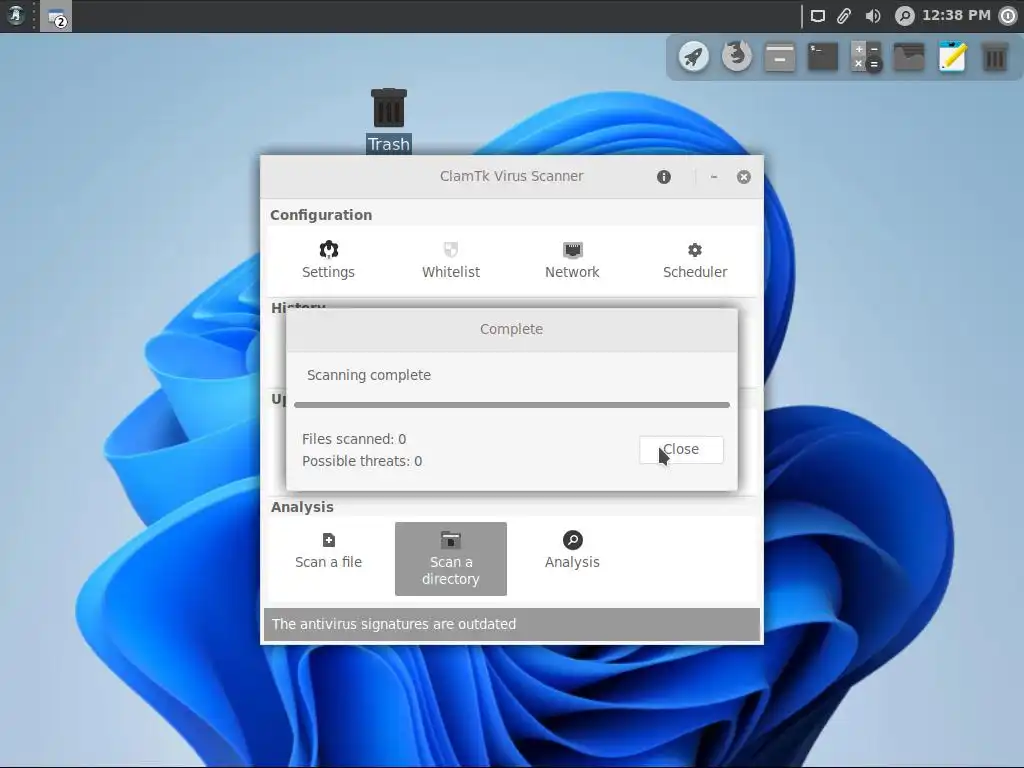Open the volume control in tray
The width and height of the screenshot is (1024, 768).
tap(873, 16)
